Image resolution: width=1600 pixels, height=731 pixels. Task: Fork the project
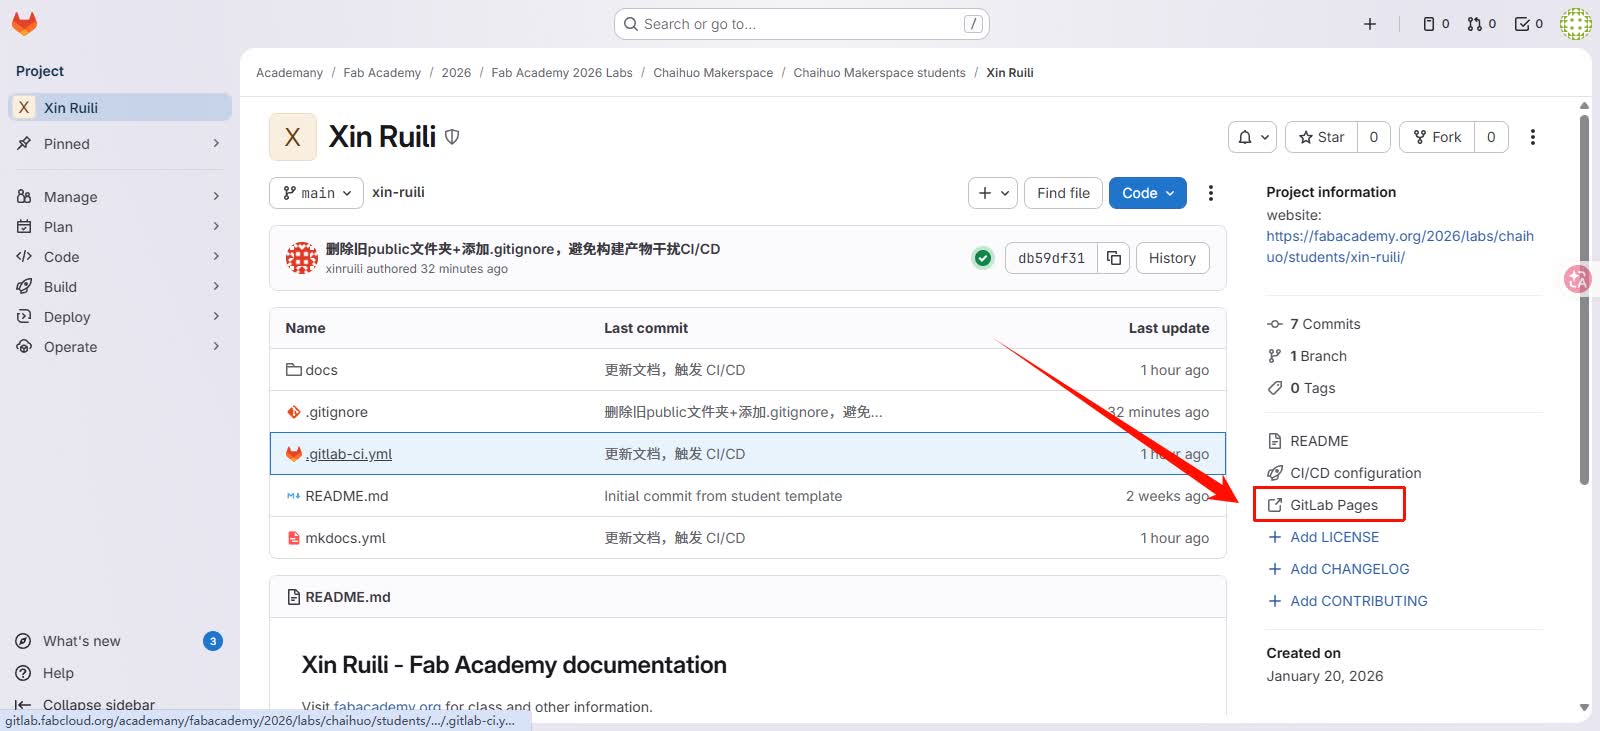pos(1437,137)
